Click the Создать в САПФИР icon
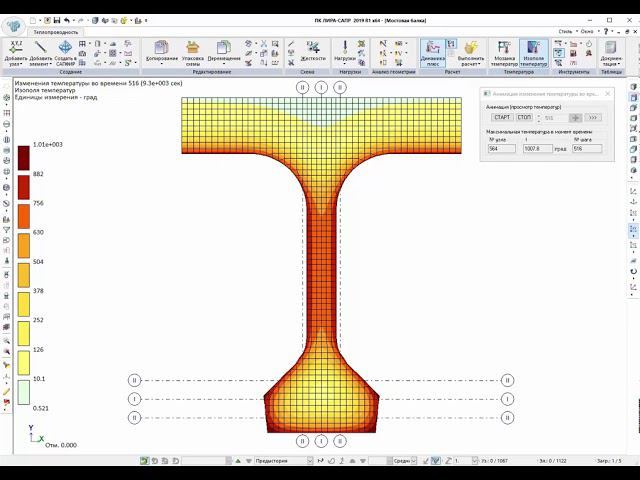Image resolution: width=640 pixels, height=480 pixels. coord(65,49)
